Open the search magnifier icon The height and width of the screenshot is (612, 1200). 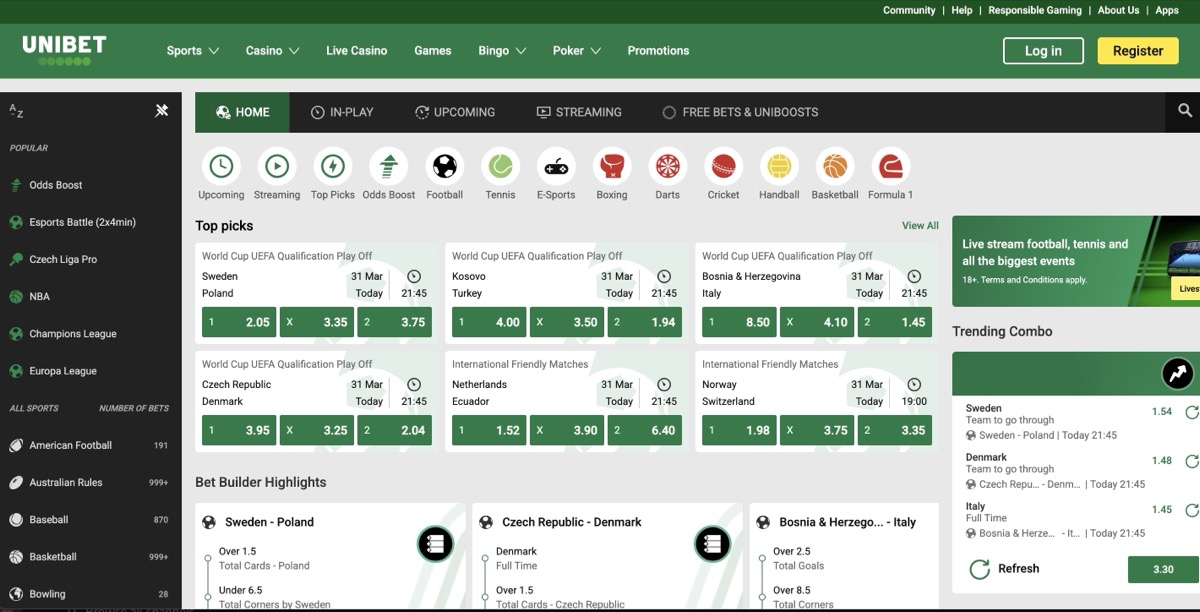click(x=1184, y=112)
